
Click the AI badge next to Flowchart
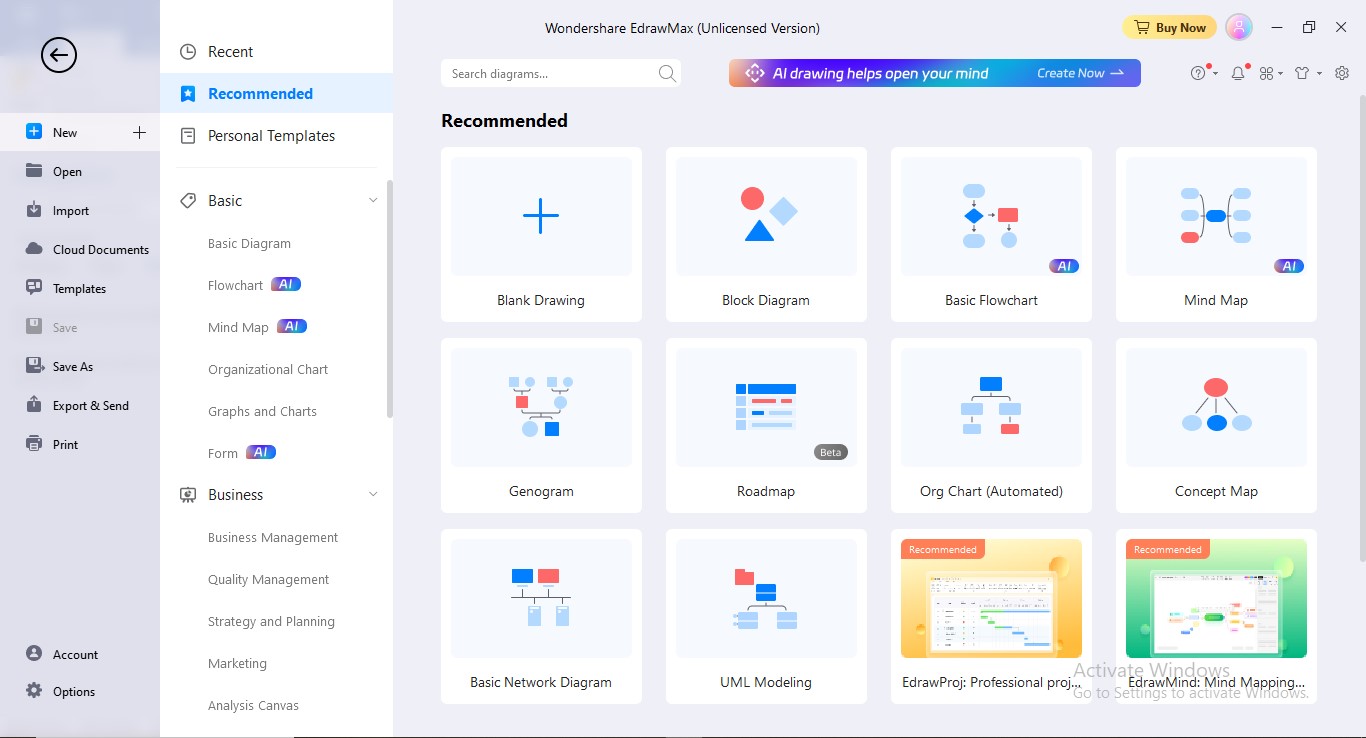286,284
